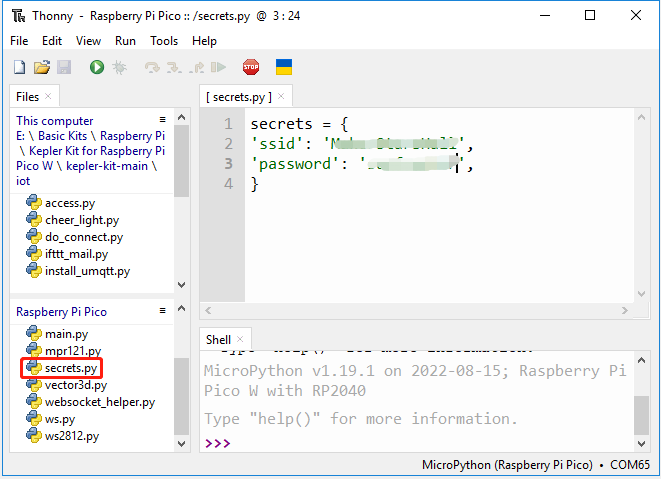Open the Tools menu
The width and height of the screenshot is (661, 479).
click(x=164, y=41)
